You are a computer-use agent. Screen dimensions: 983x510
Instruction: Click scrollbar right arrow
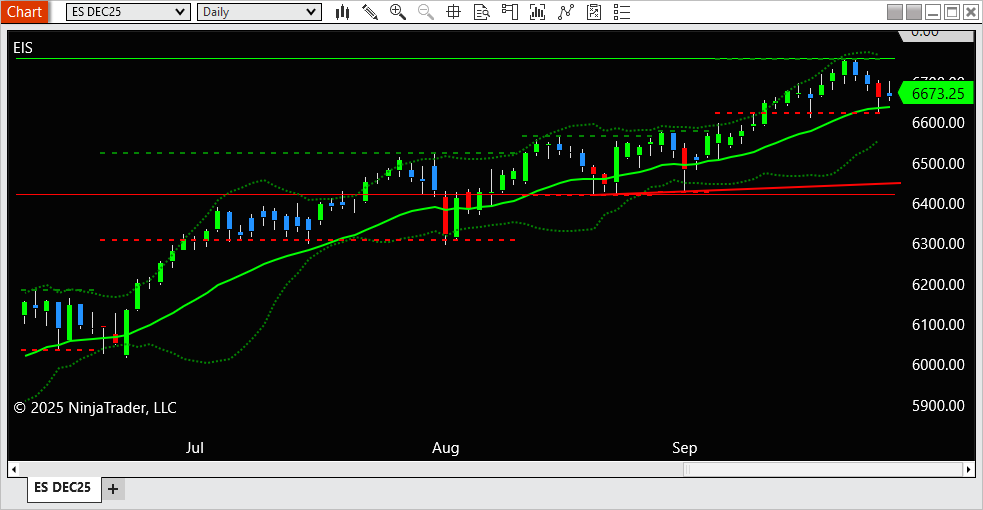pyautogui.click(x=969, y=469)
